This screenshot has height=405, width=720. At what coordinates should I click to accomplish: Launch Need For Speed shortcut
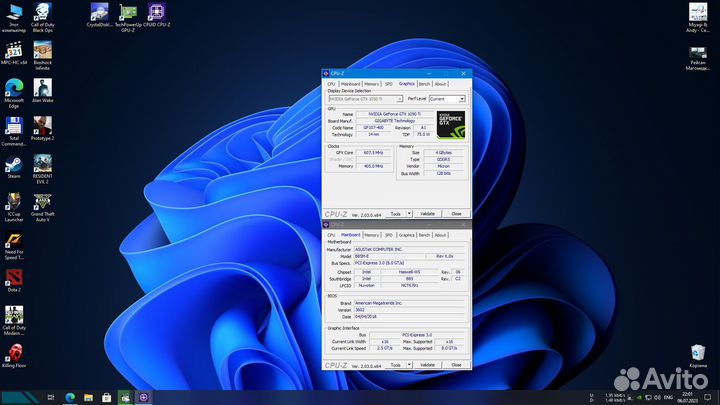[14, 245]
